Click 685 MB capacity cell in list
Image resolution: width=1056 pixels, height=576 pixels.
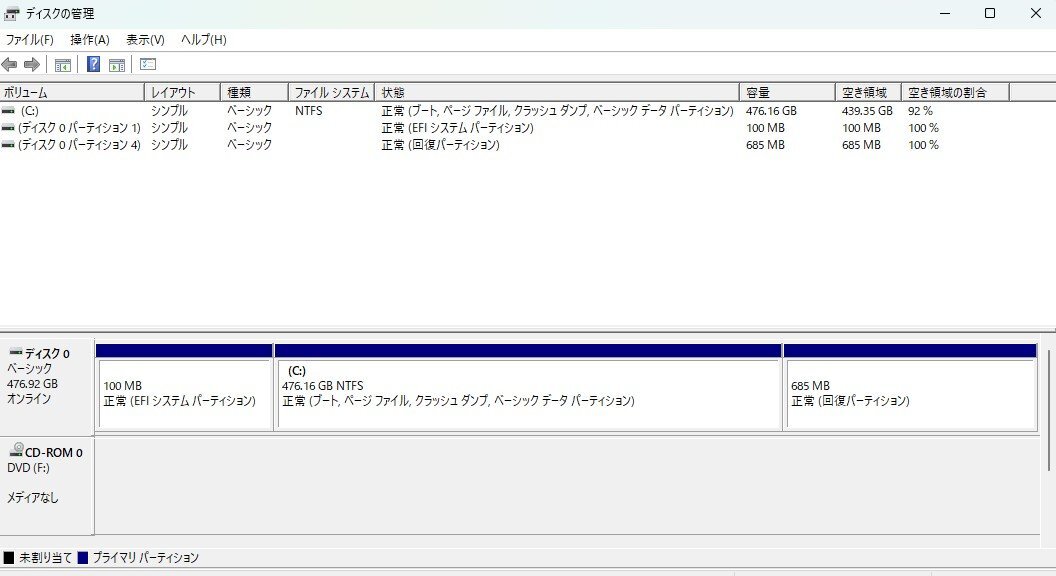pos(765,145)
